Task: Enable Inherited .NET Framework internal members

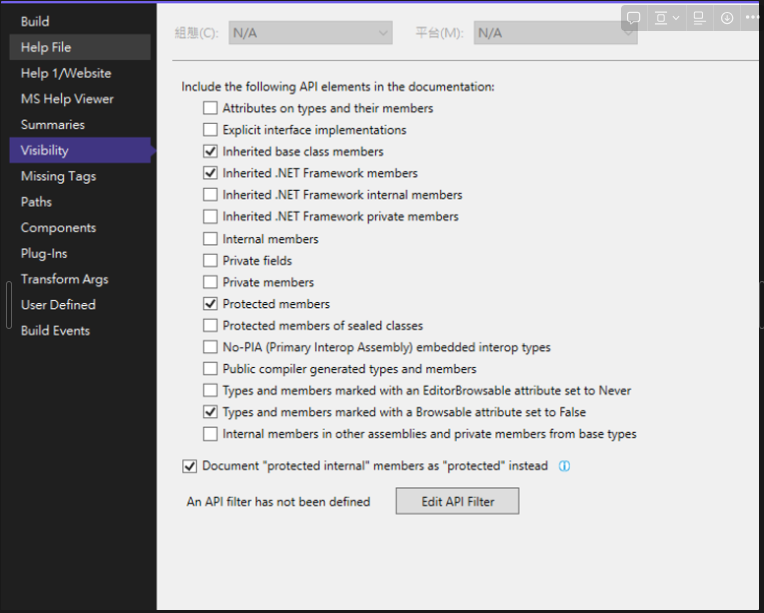Action: point(210,194)
